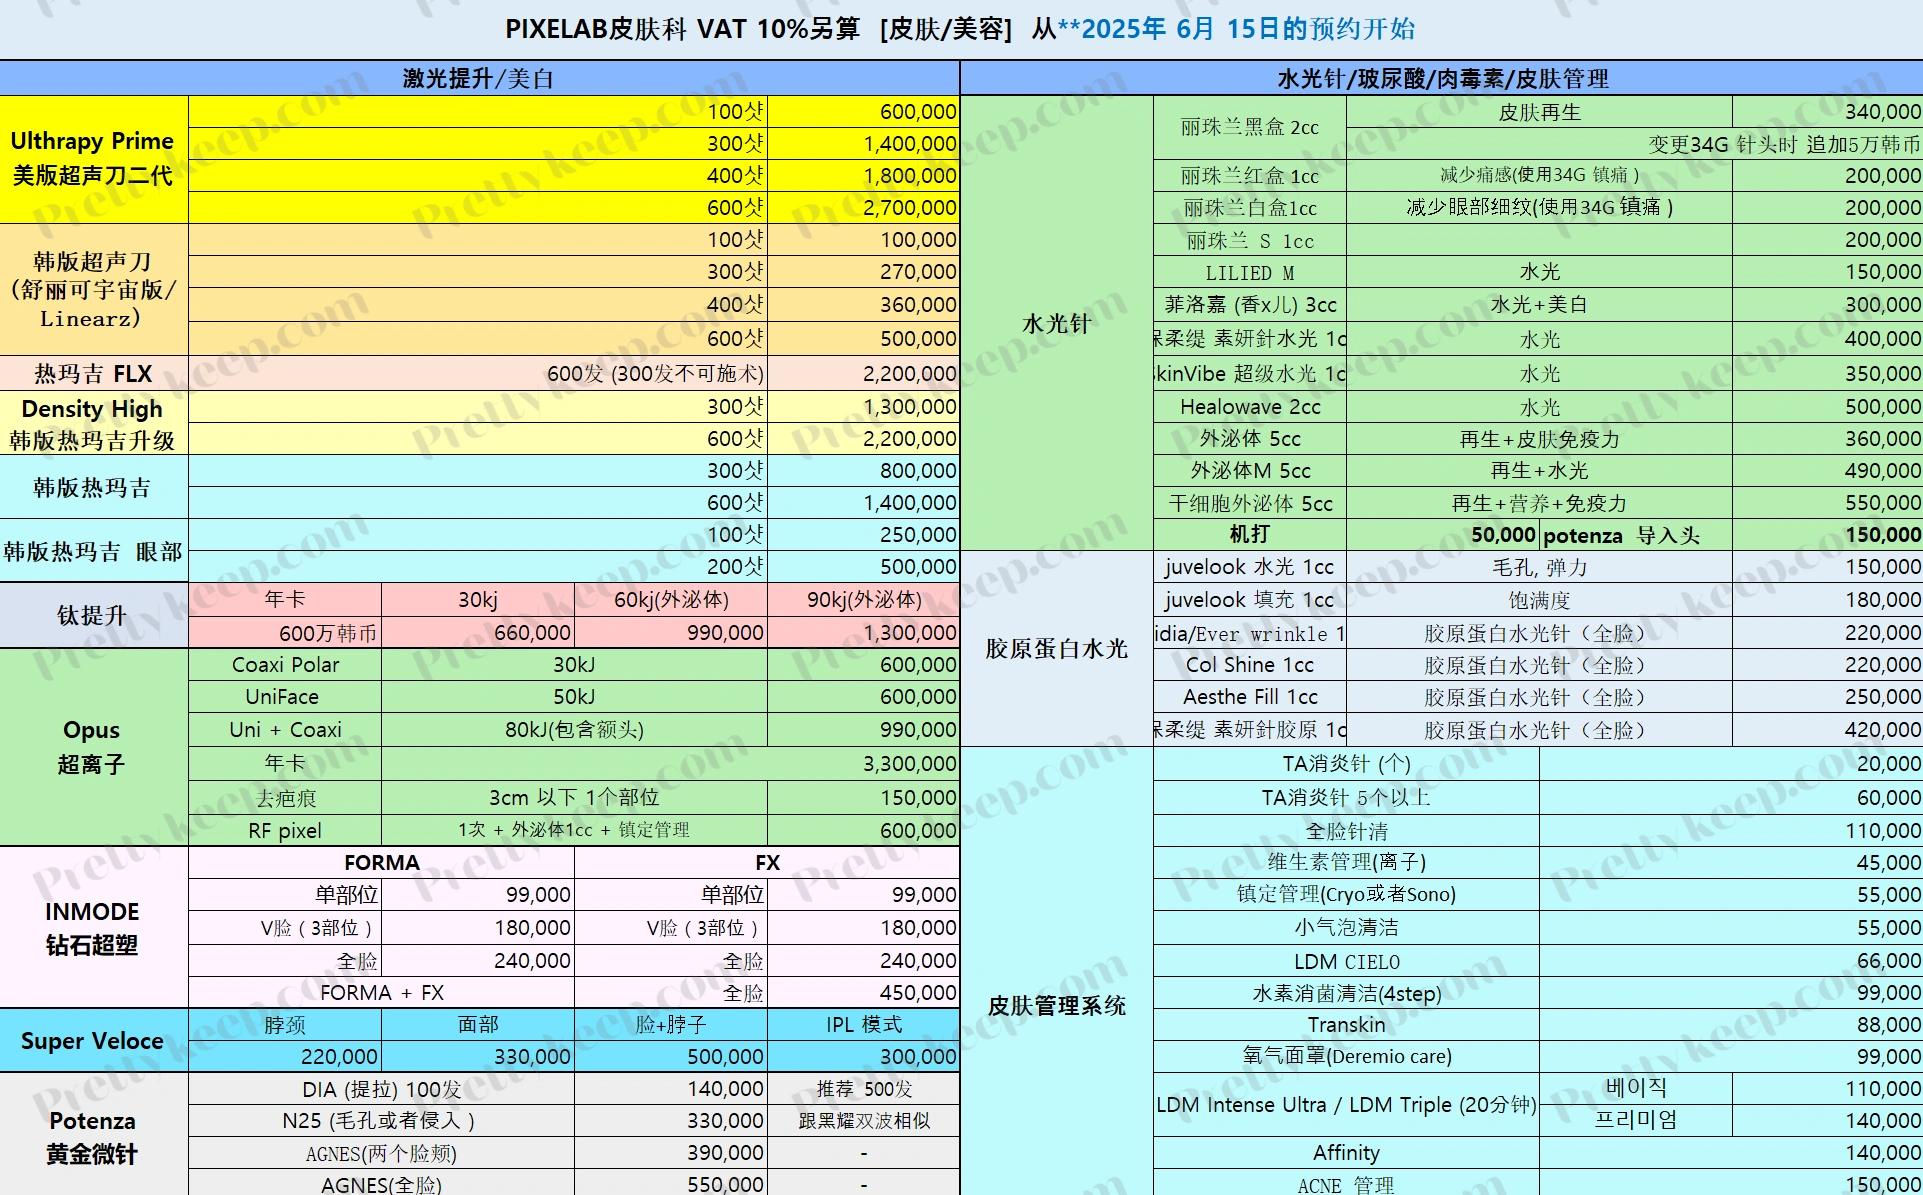1923x1195 pixels.
Task: Select the TA消炎针 5个以上 cell
Action: tap(1346, 798)
